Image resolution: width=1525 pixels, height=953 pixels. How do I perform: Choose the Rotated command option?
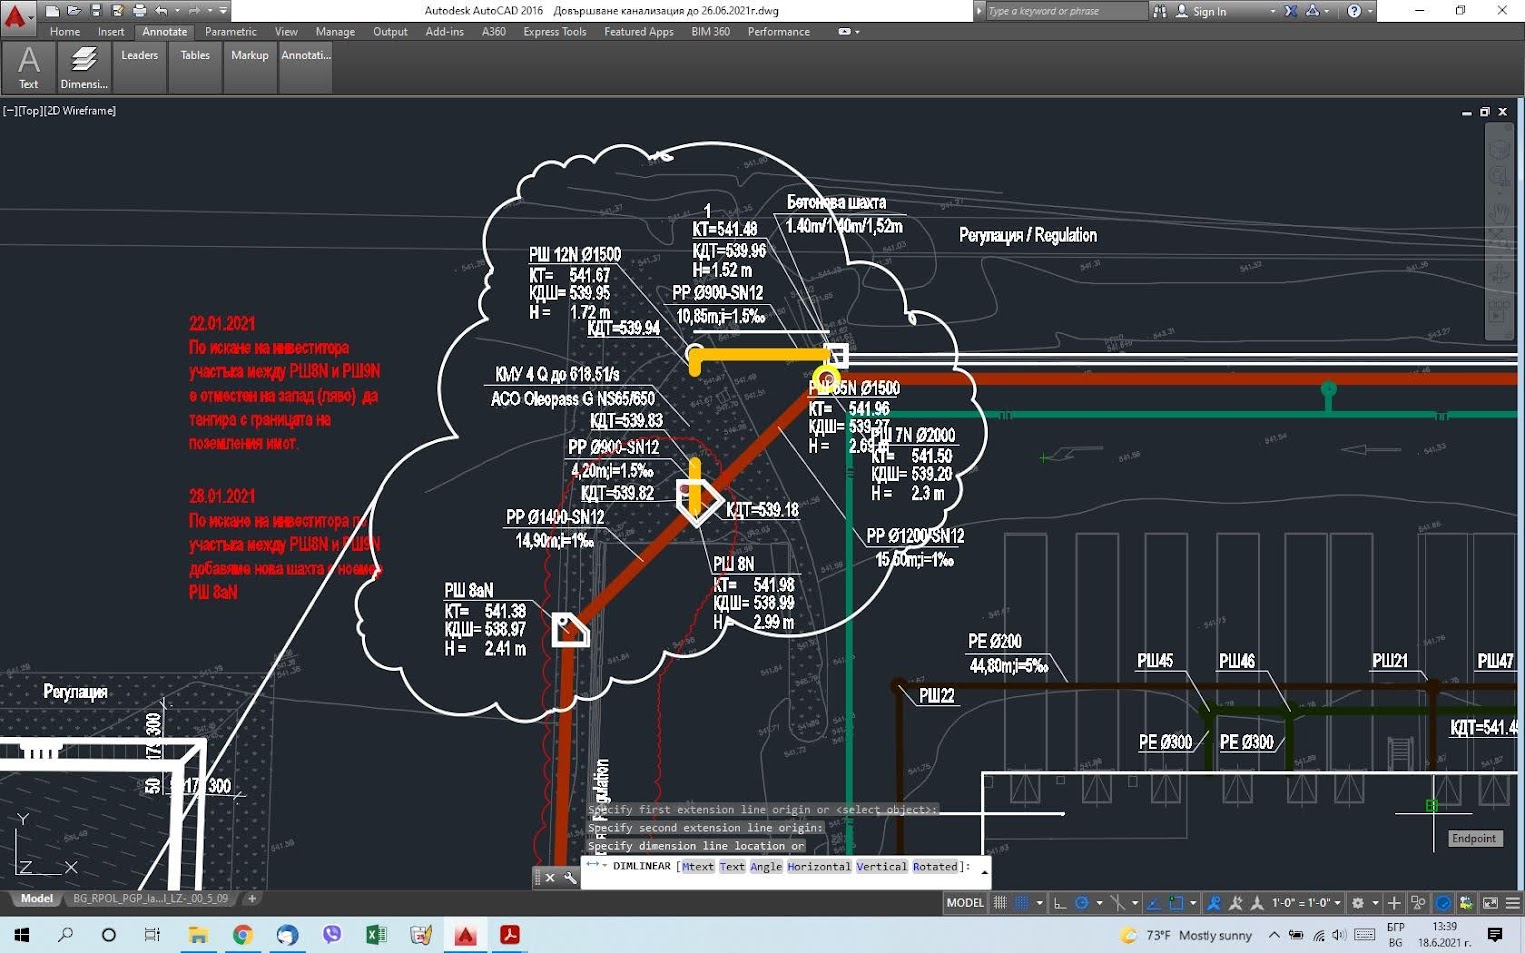[935, 867]
